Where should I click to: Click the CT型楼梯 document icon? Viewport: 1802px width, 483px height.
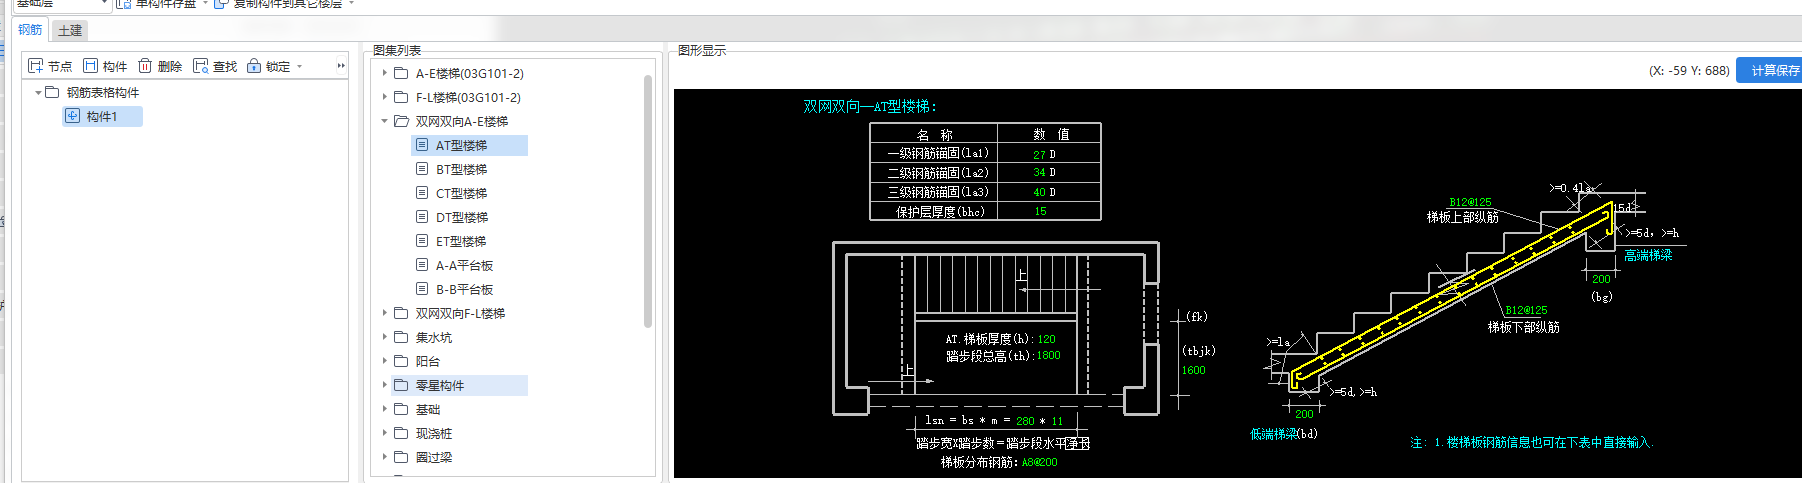(x=422, y=192)
